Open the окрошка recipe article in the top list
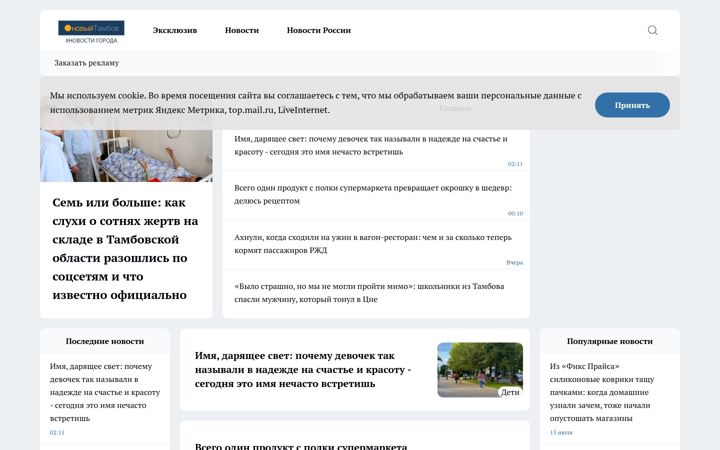 tap(373, 194)
